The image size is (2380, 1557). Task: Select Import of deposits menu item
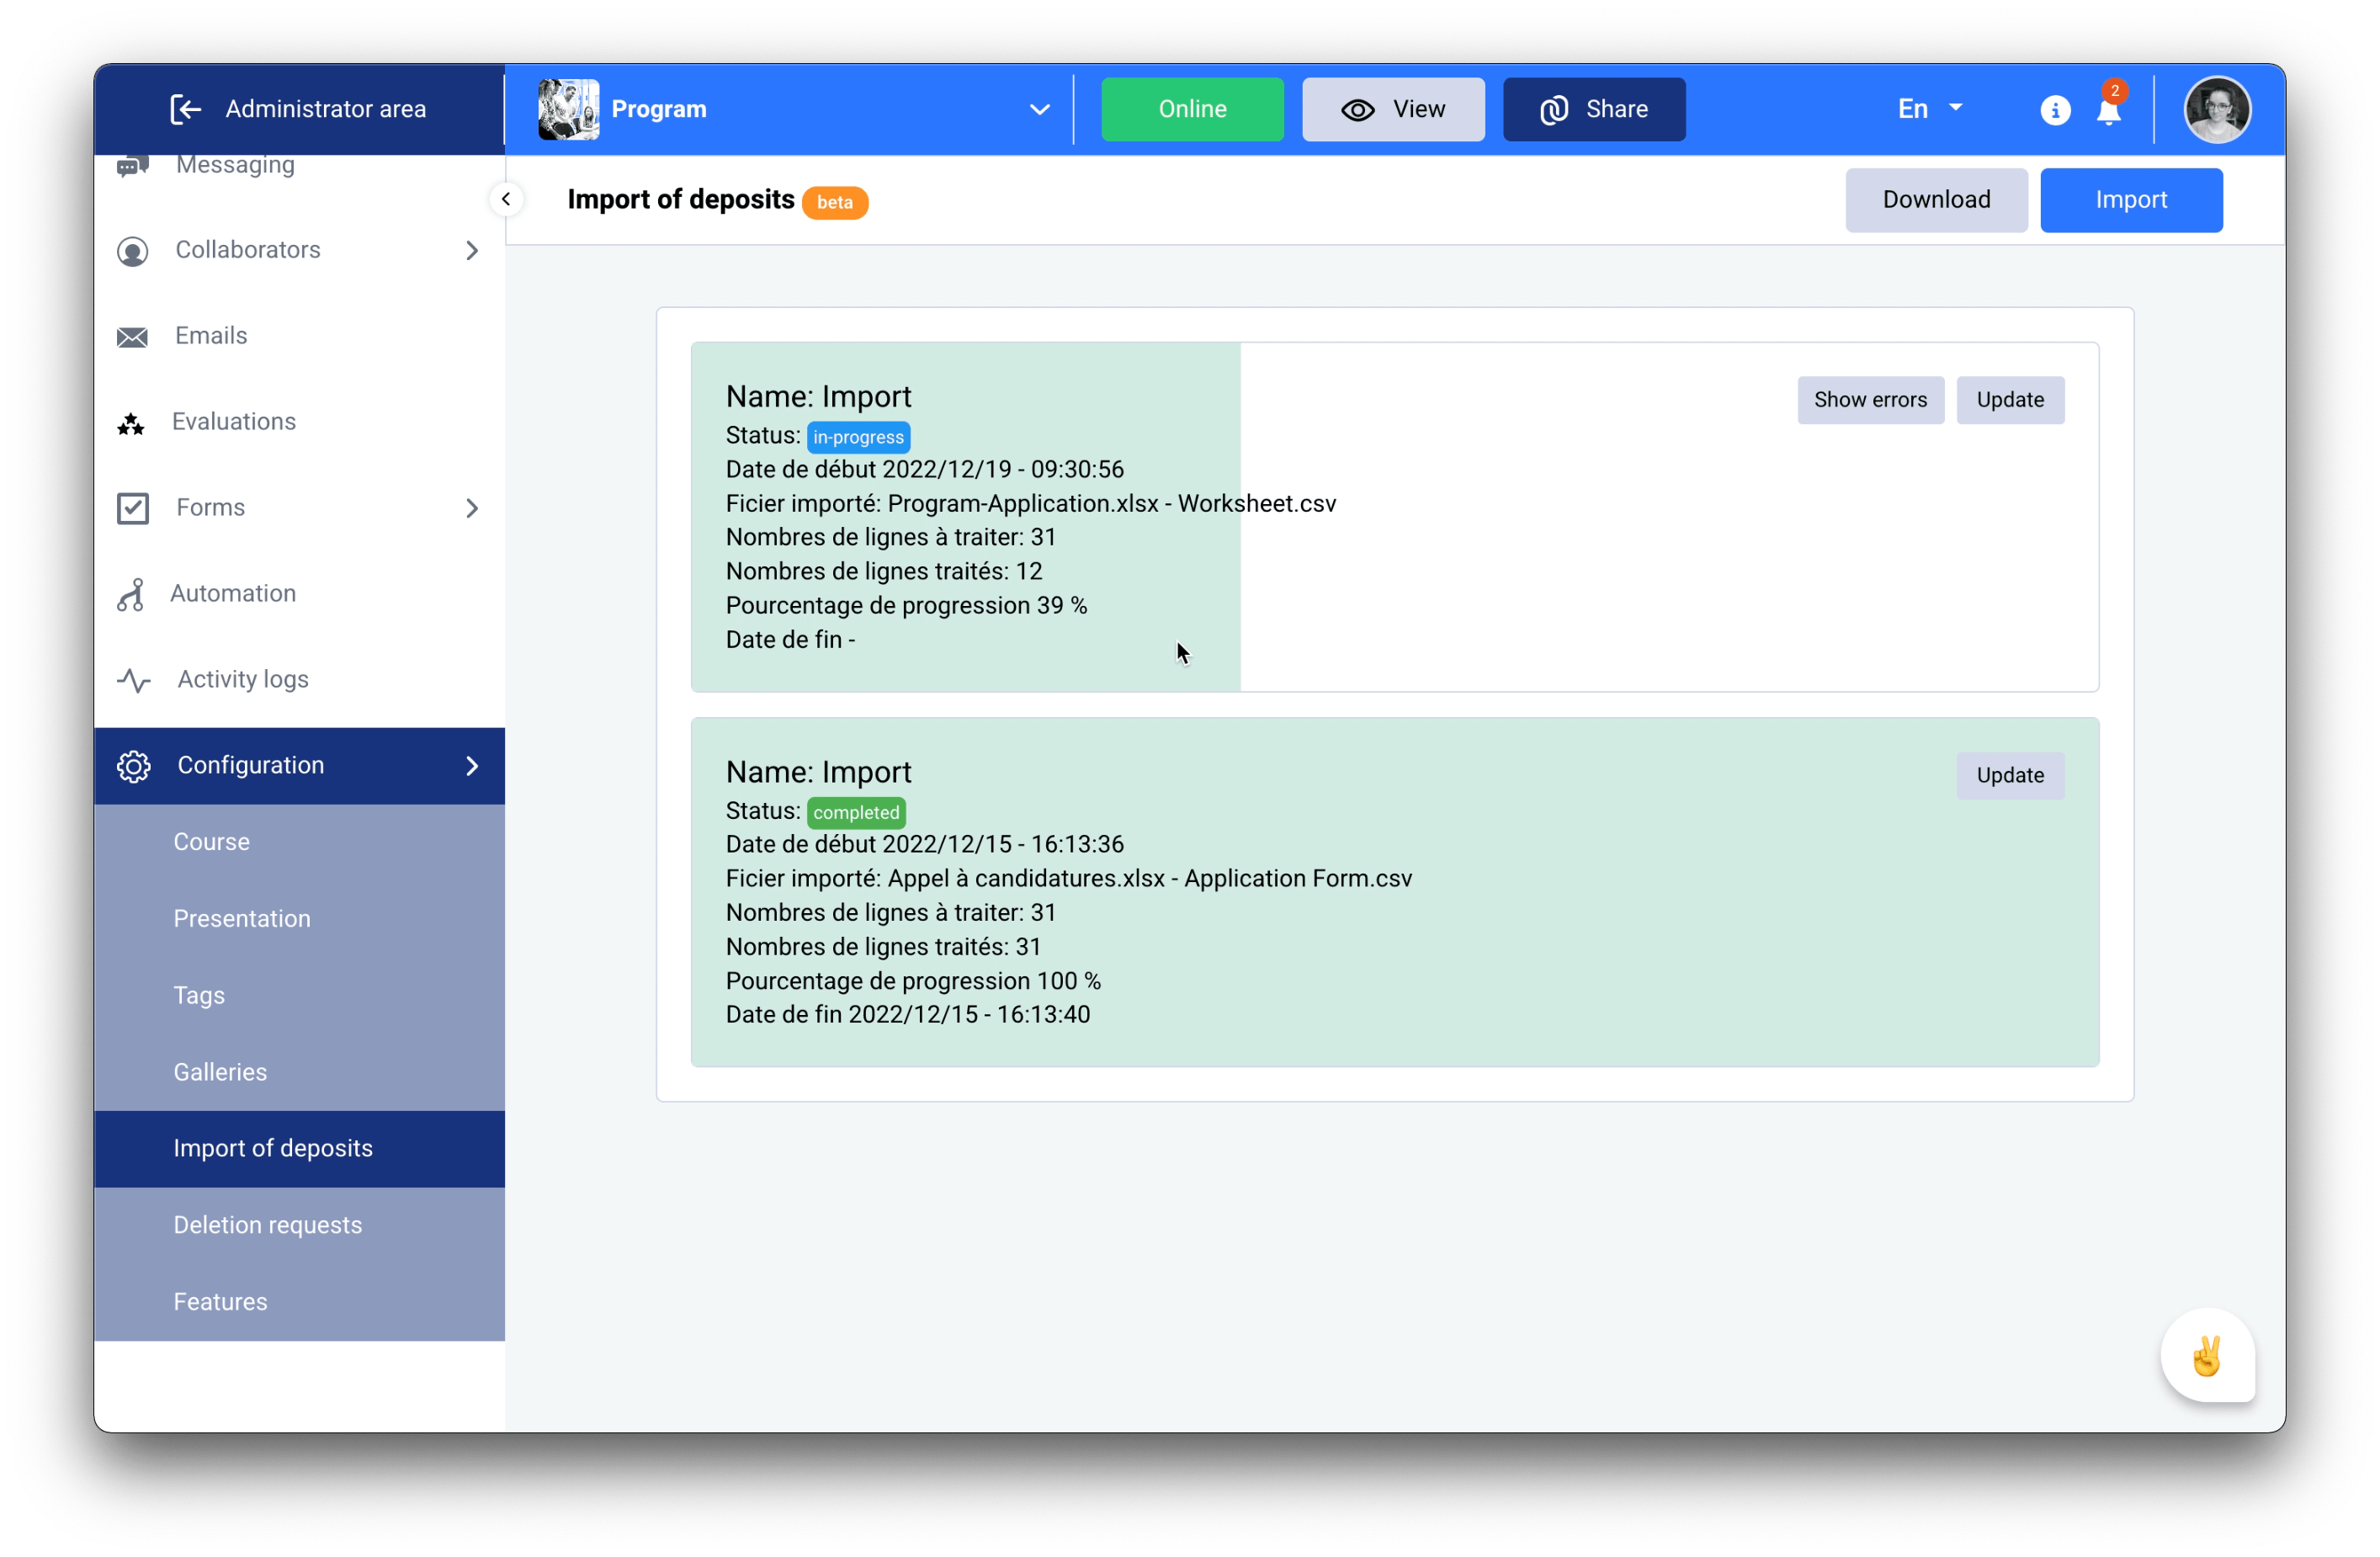[x=299, y=1149]
